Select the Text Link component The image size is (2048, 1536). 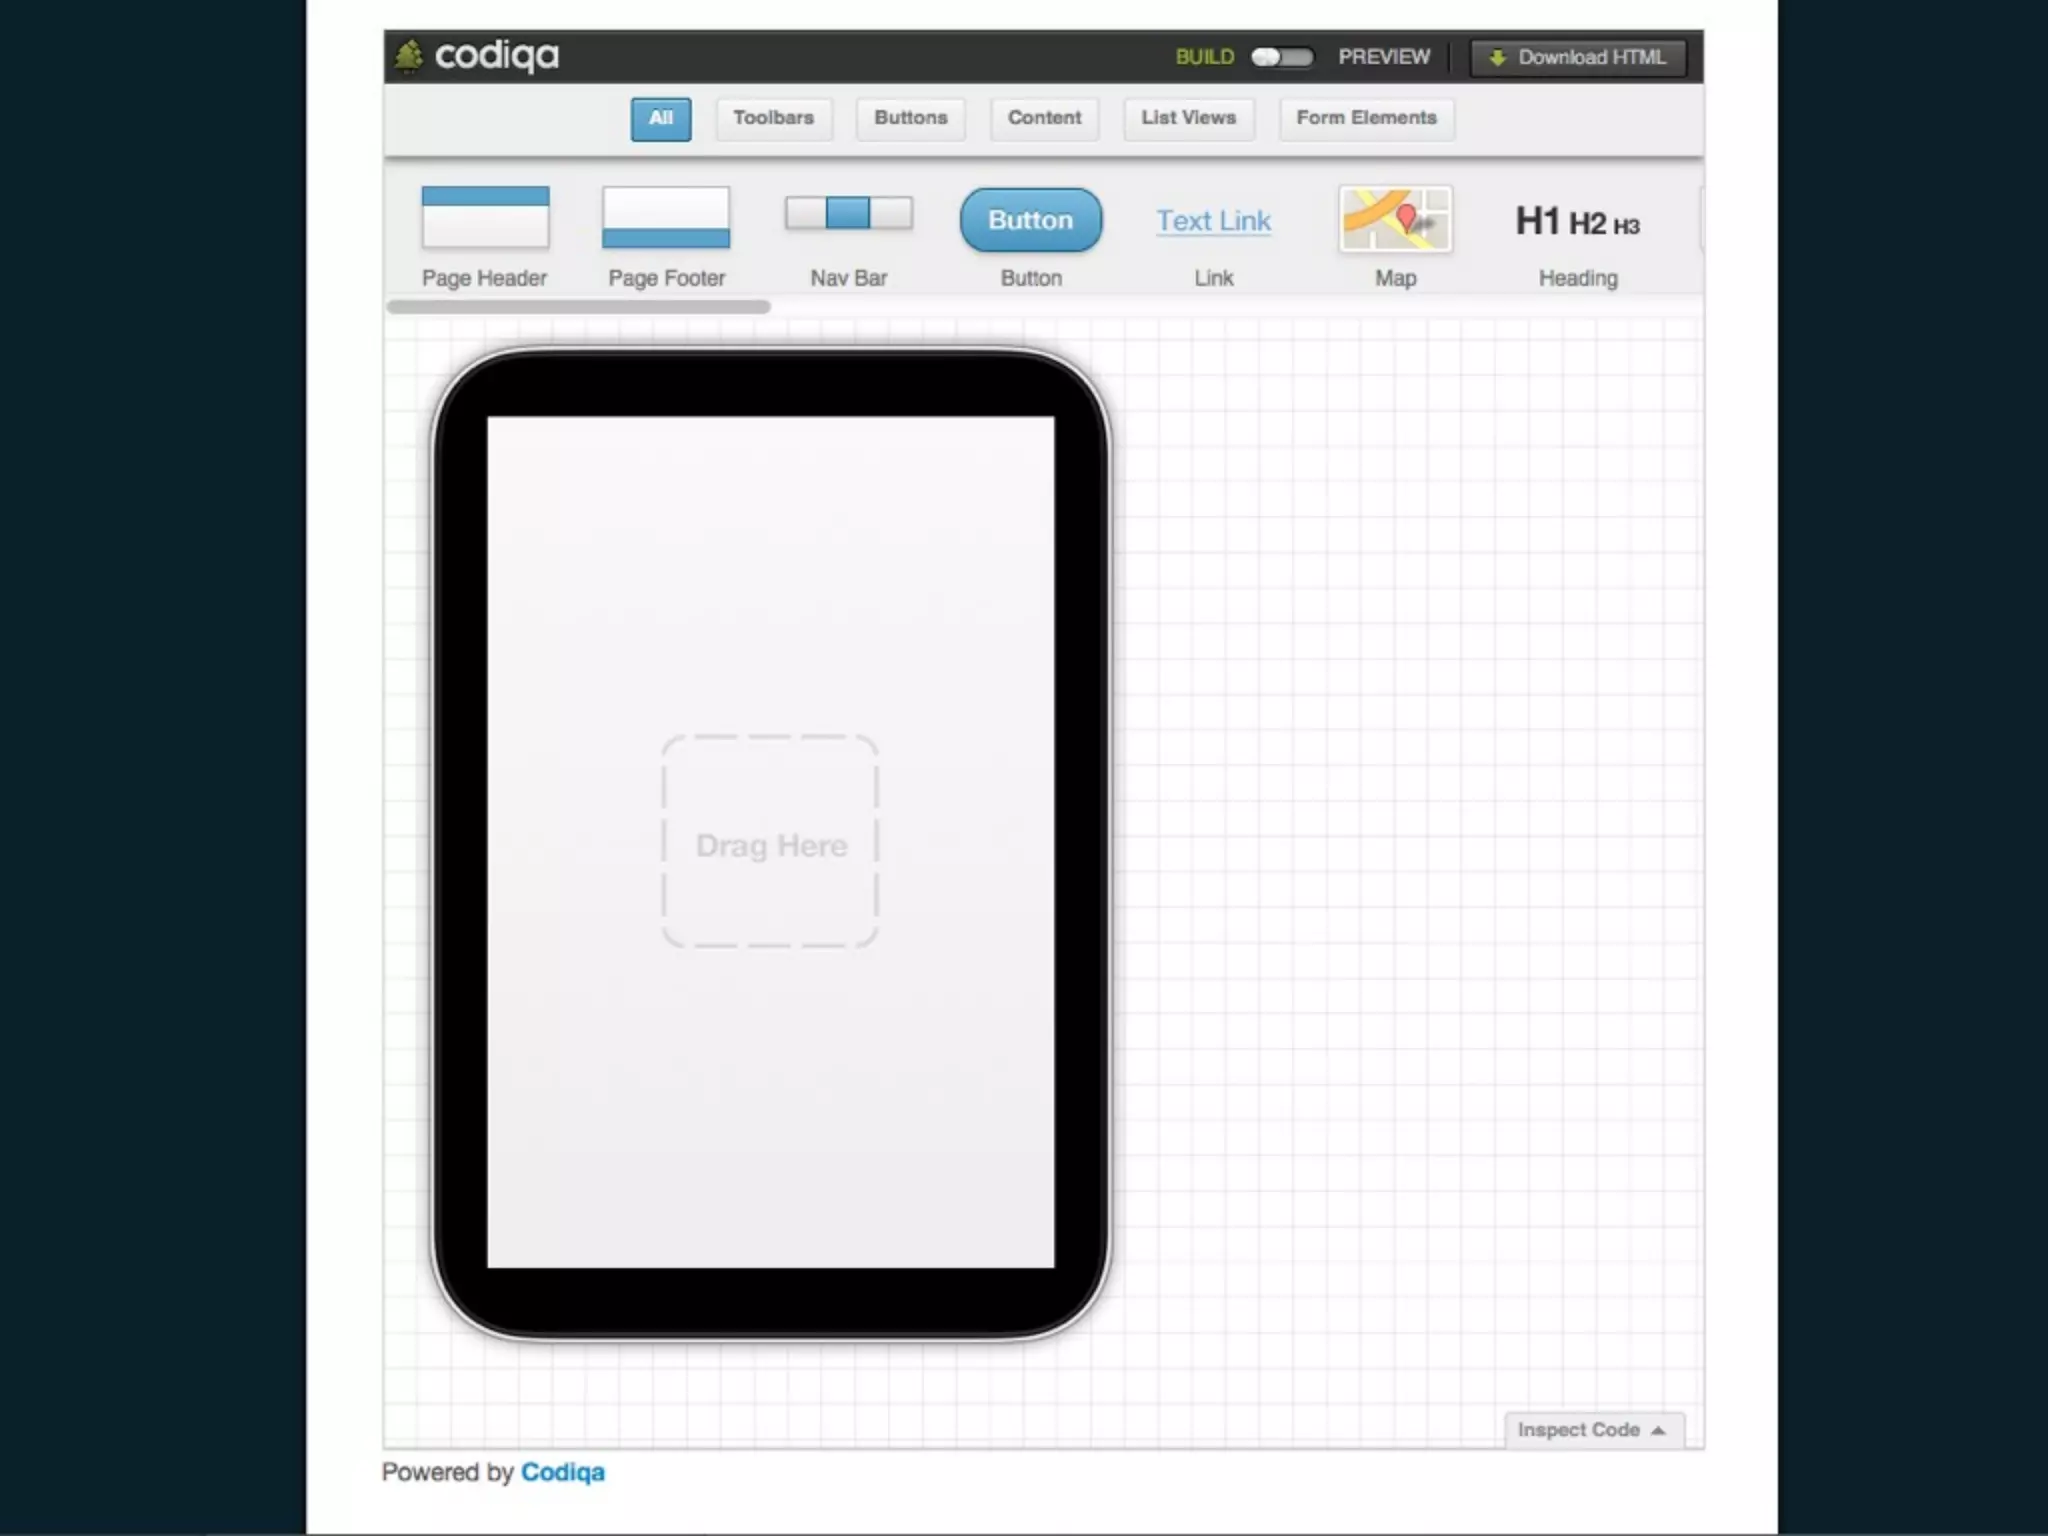click(x=1213, y=221)
